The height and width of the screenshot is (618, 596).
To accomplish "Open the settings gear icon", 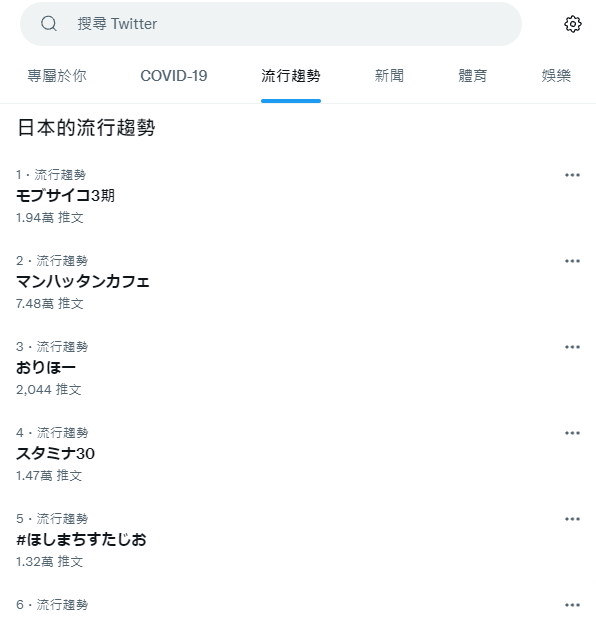I will click(572, 24).
